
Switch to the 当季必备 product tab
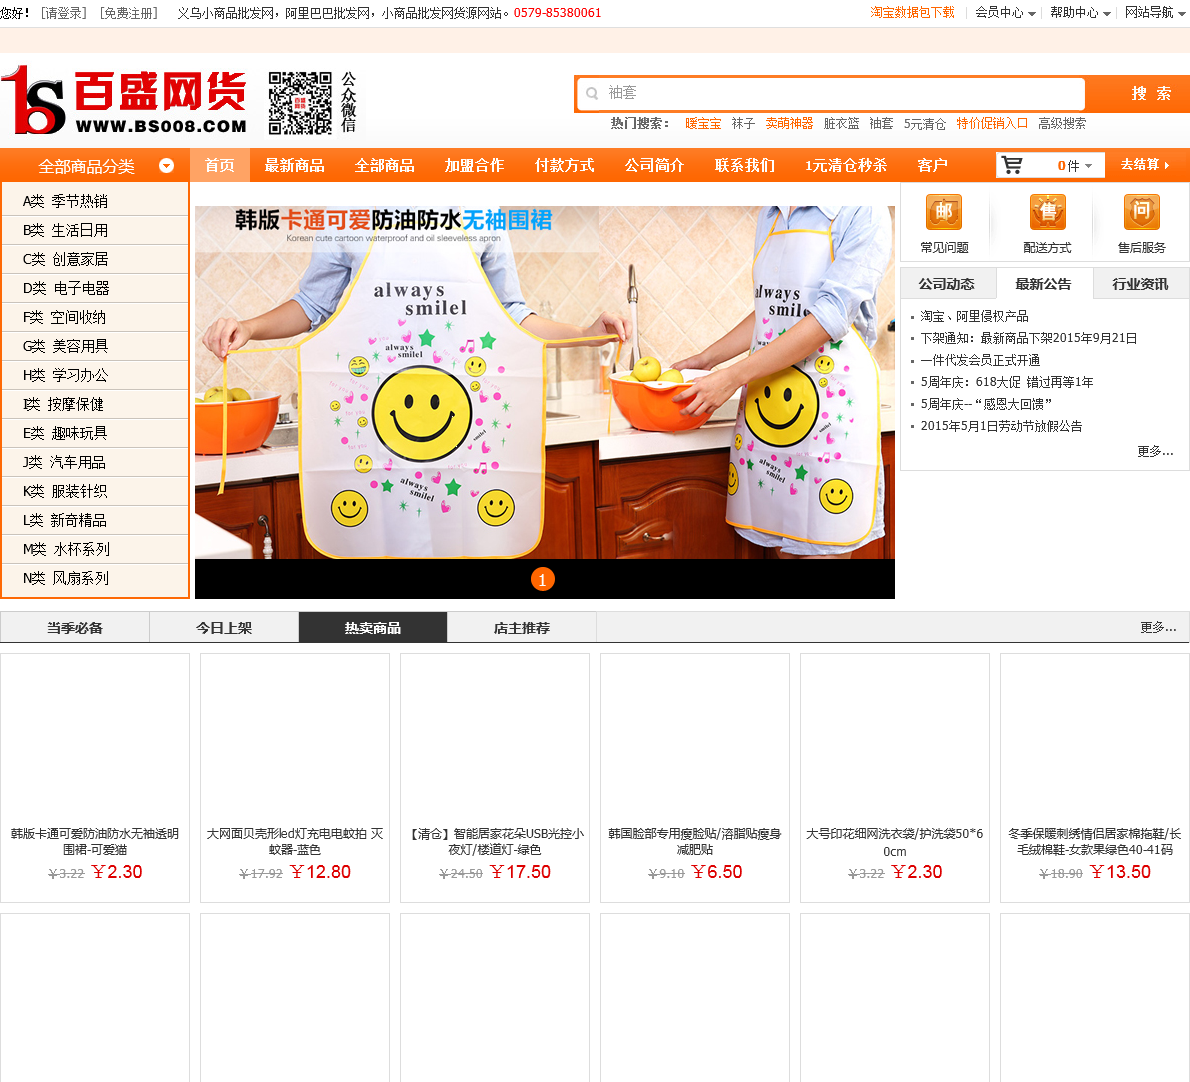point(74,627)
